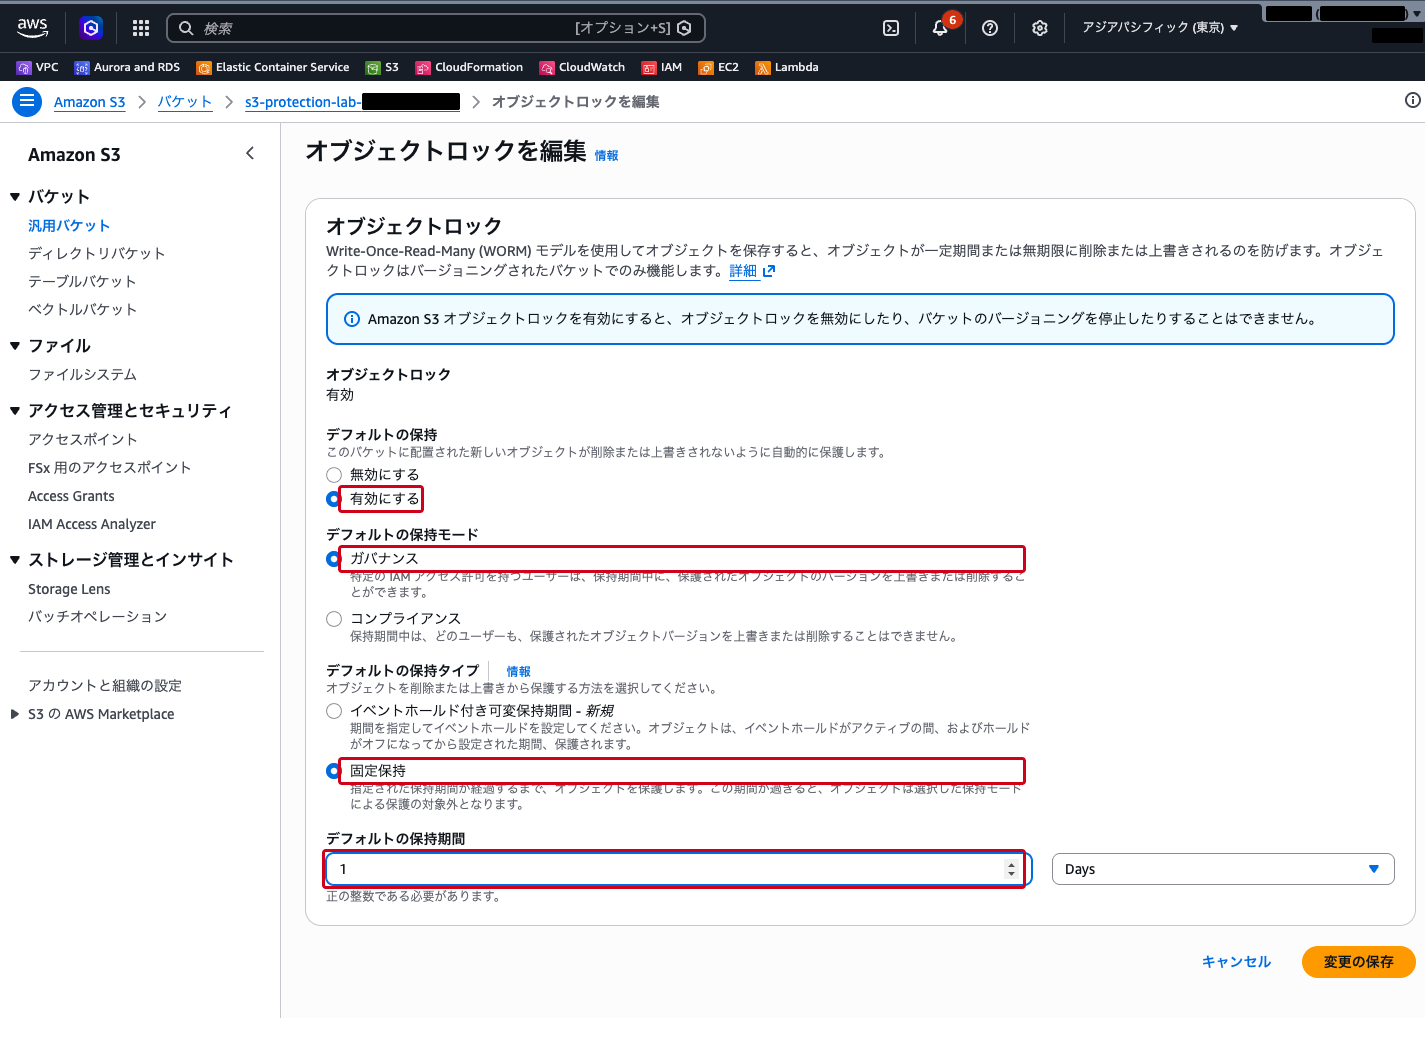This screenshot has height=1057, width=1425.
Task: Open the 詳細 external link
Action: (752, 271)
